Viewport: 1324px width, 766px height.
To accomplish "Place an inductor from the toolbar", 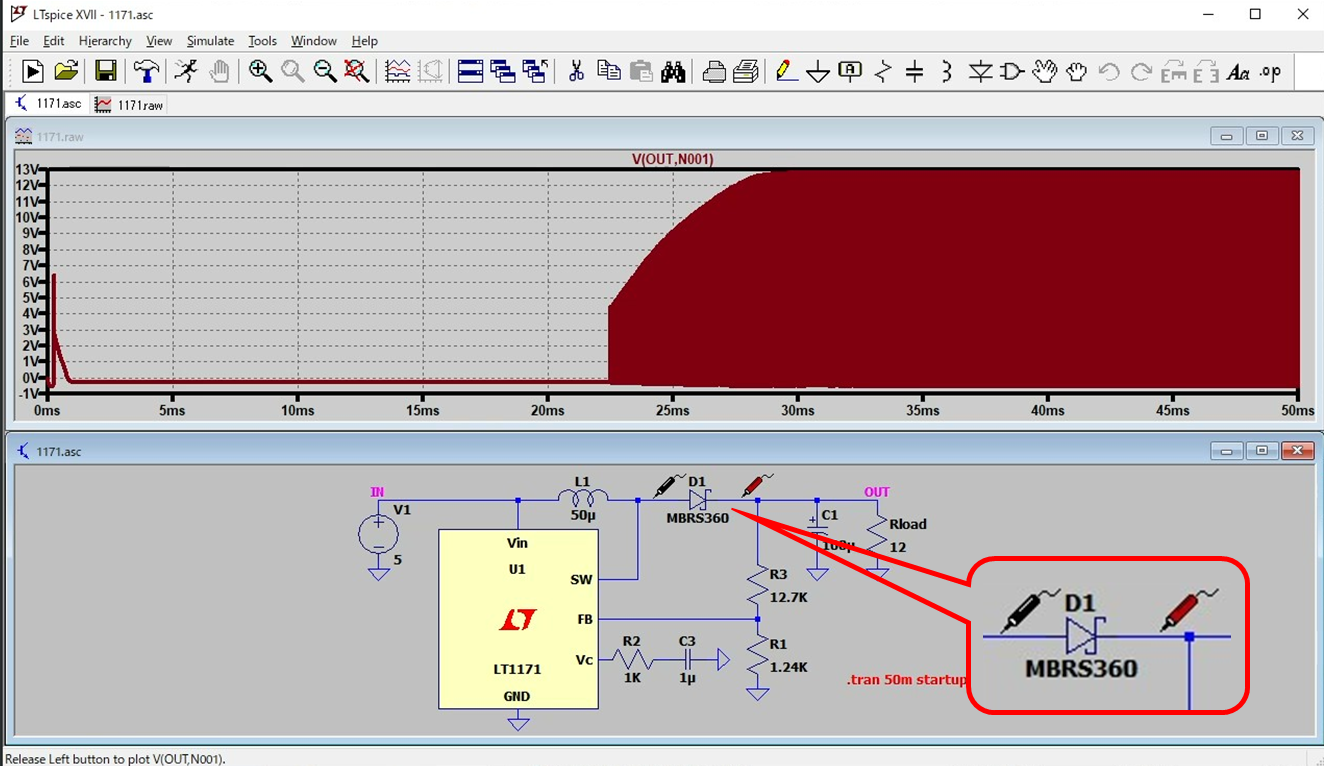I will (947, 71).
